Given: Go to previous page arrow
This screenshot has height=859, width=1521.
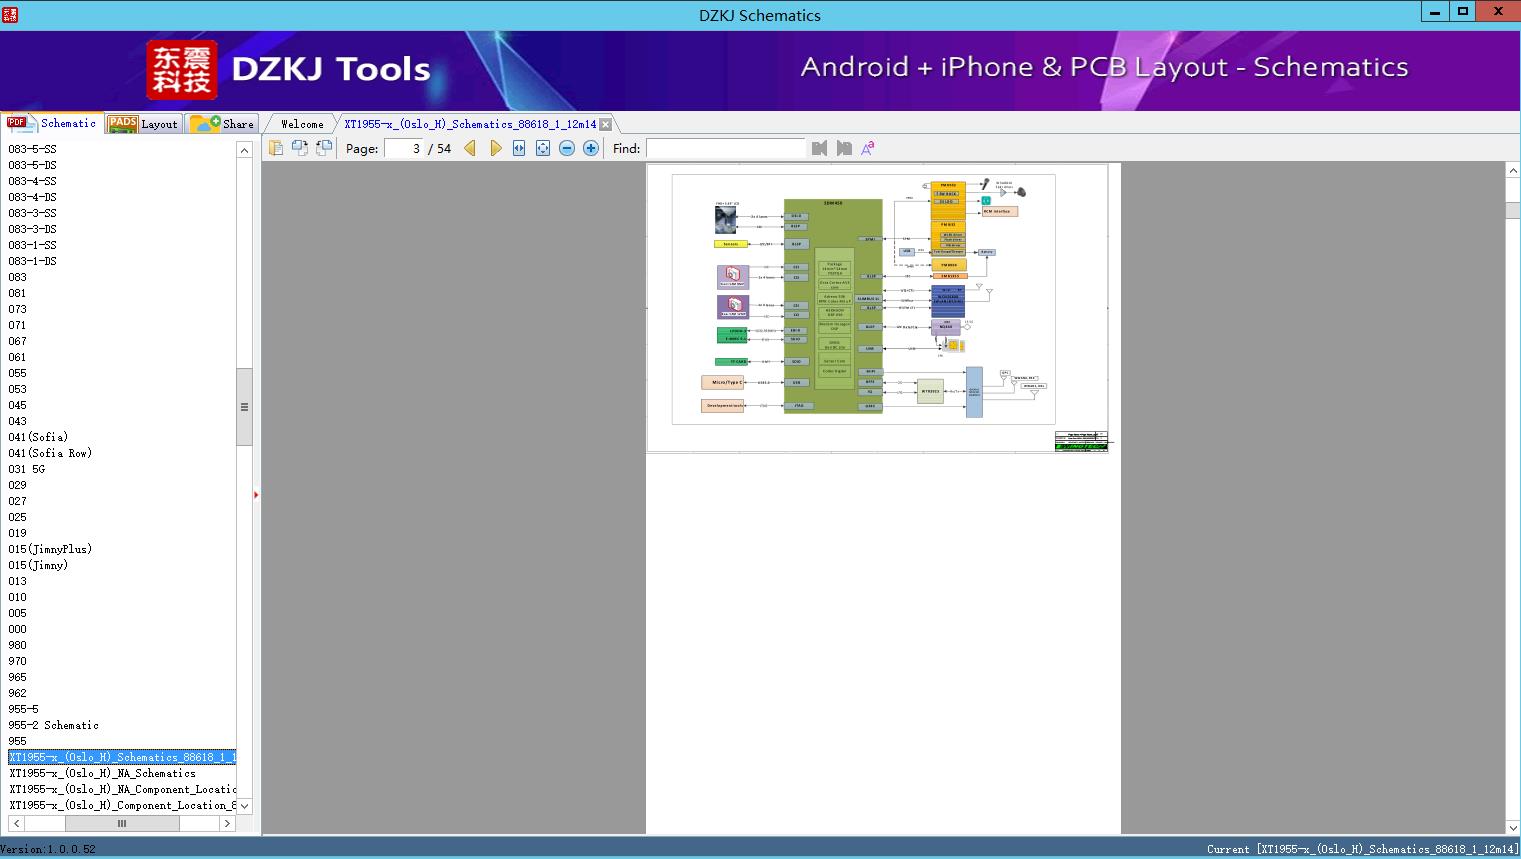Looking at the screenshot, I should [470, 148].
